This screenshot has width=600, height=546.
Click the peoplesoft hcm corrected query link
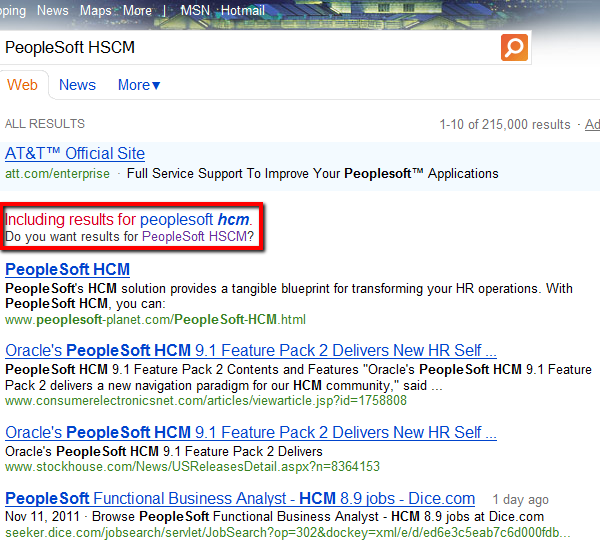(x=195, y=220)
